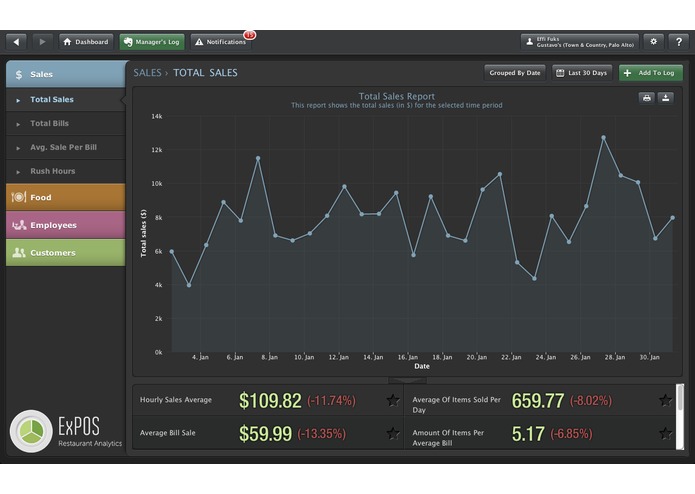The width and height of the screenshot is (695, 494).
Task: Open settings with the gear icon
Action: click(x=653, y=42)
